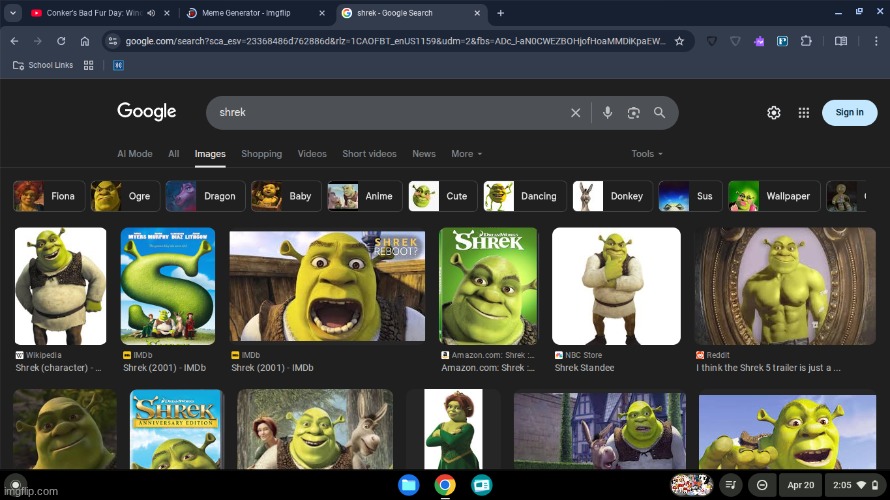Switch to the News tab

424,154
